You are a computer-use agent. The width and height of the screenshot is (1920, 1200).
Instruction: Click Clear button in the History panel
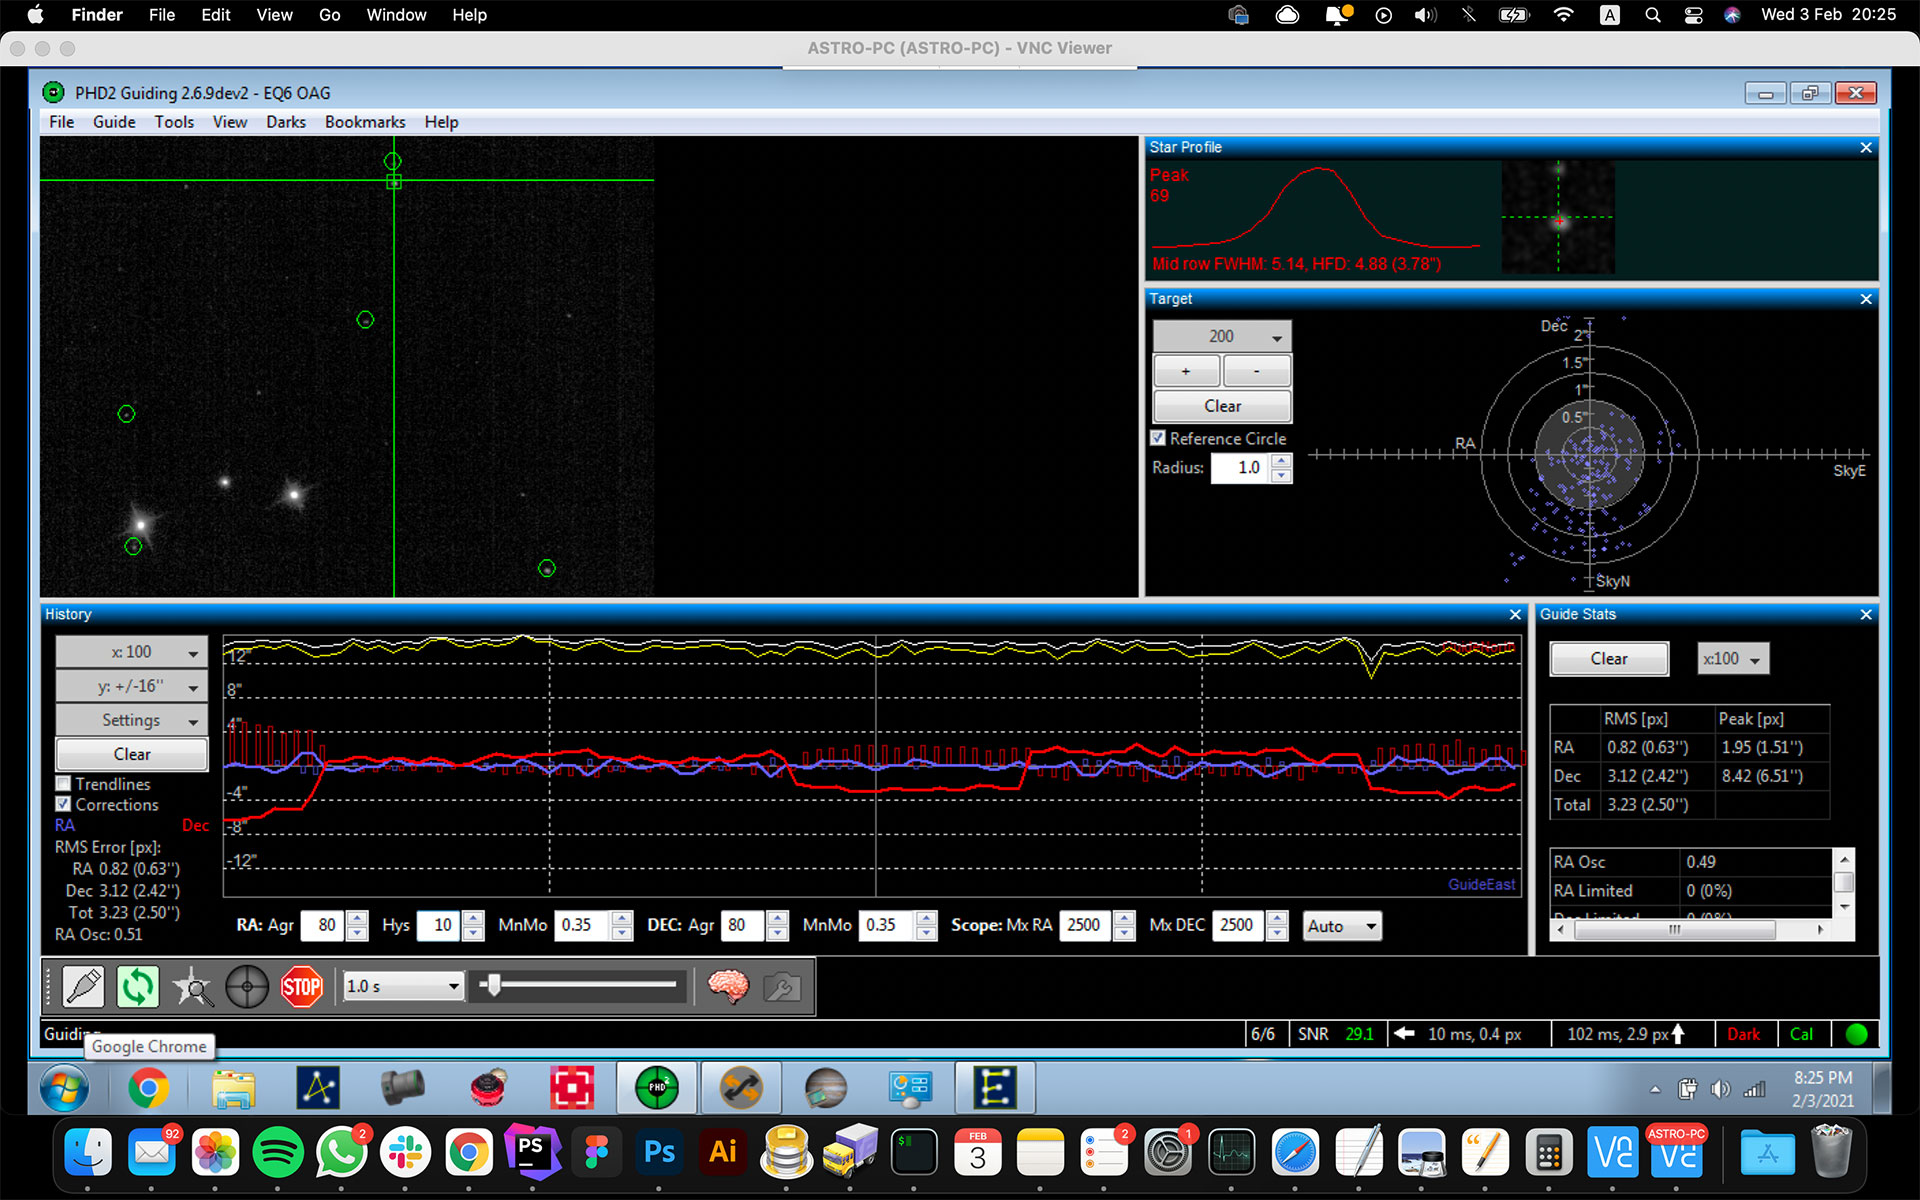(132, 754)
